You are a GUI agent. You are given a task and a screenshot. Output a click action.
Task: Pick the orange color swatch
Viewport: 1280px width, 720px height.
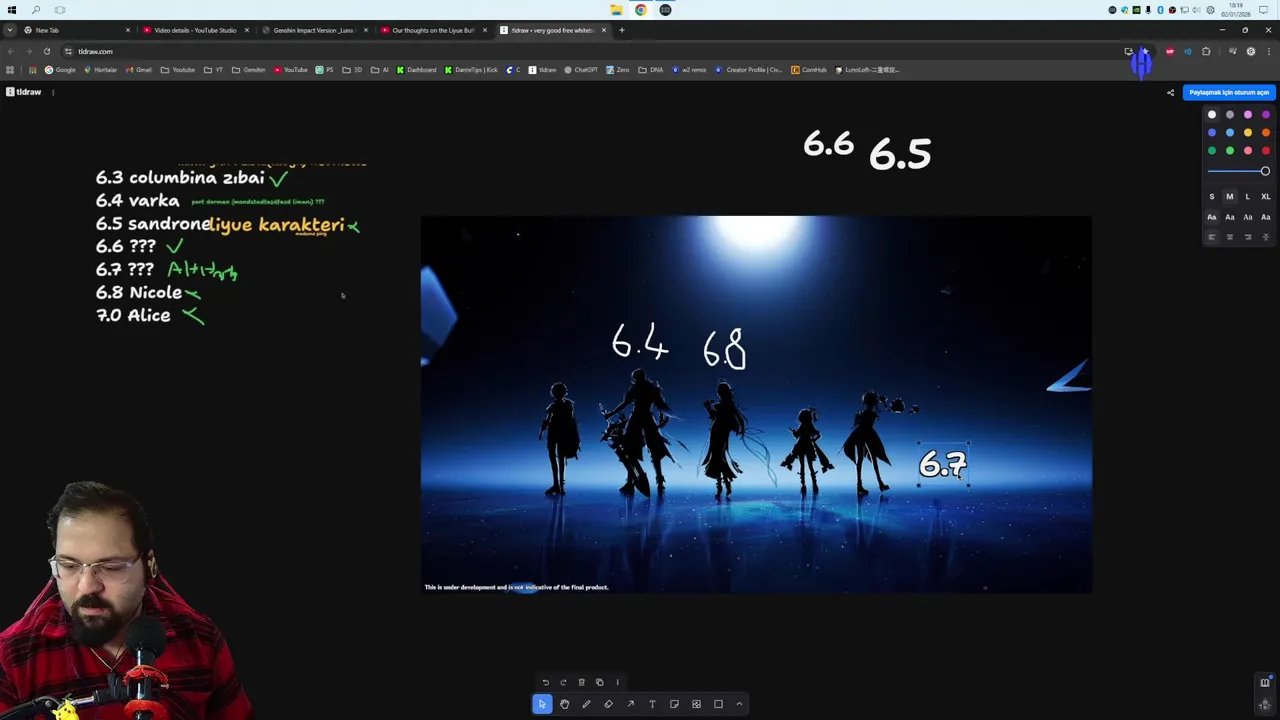(x=1266, y=133)
